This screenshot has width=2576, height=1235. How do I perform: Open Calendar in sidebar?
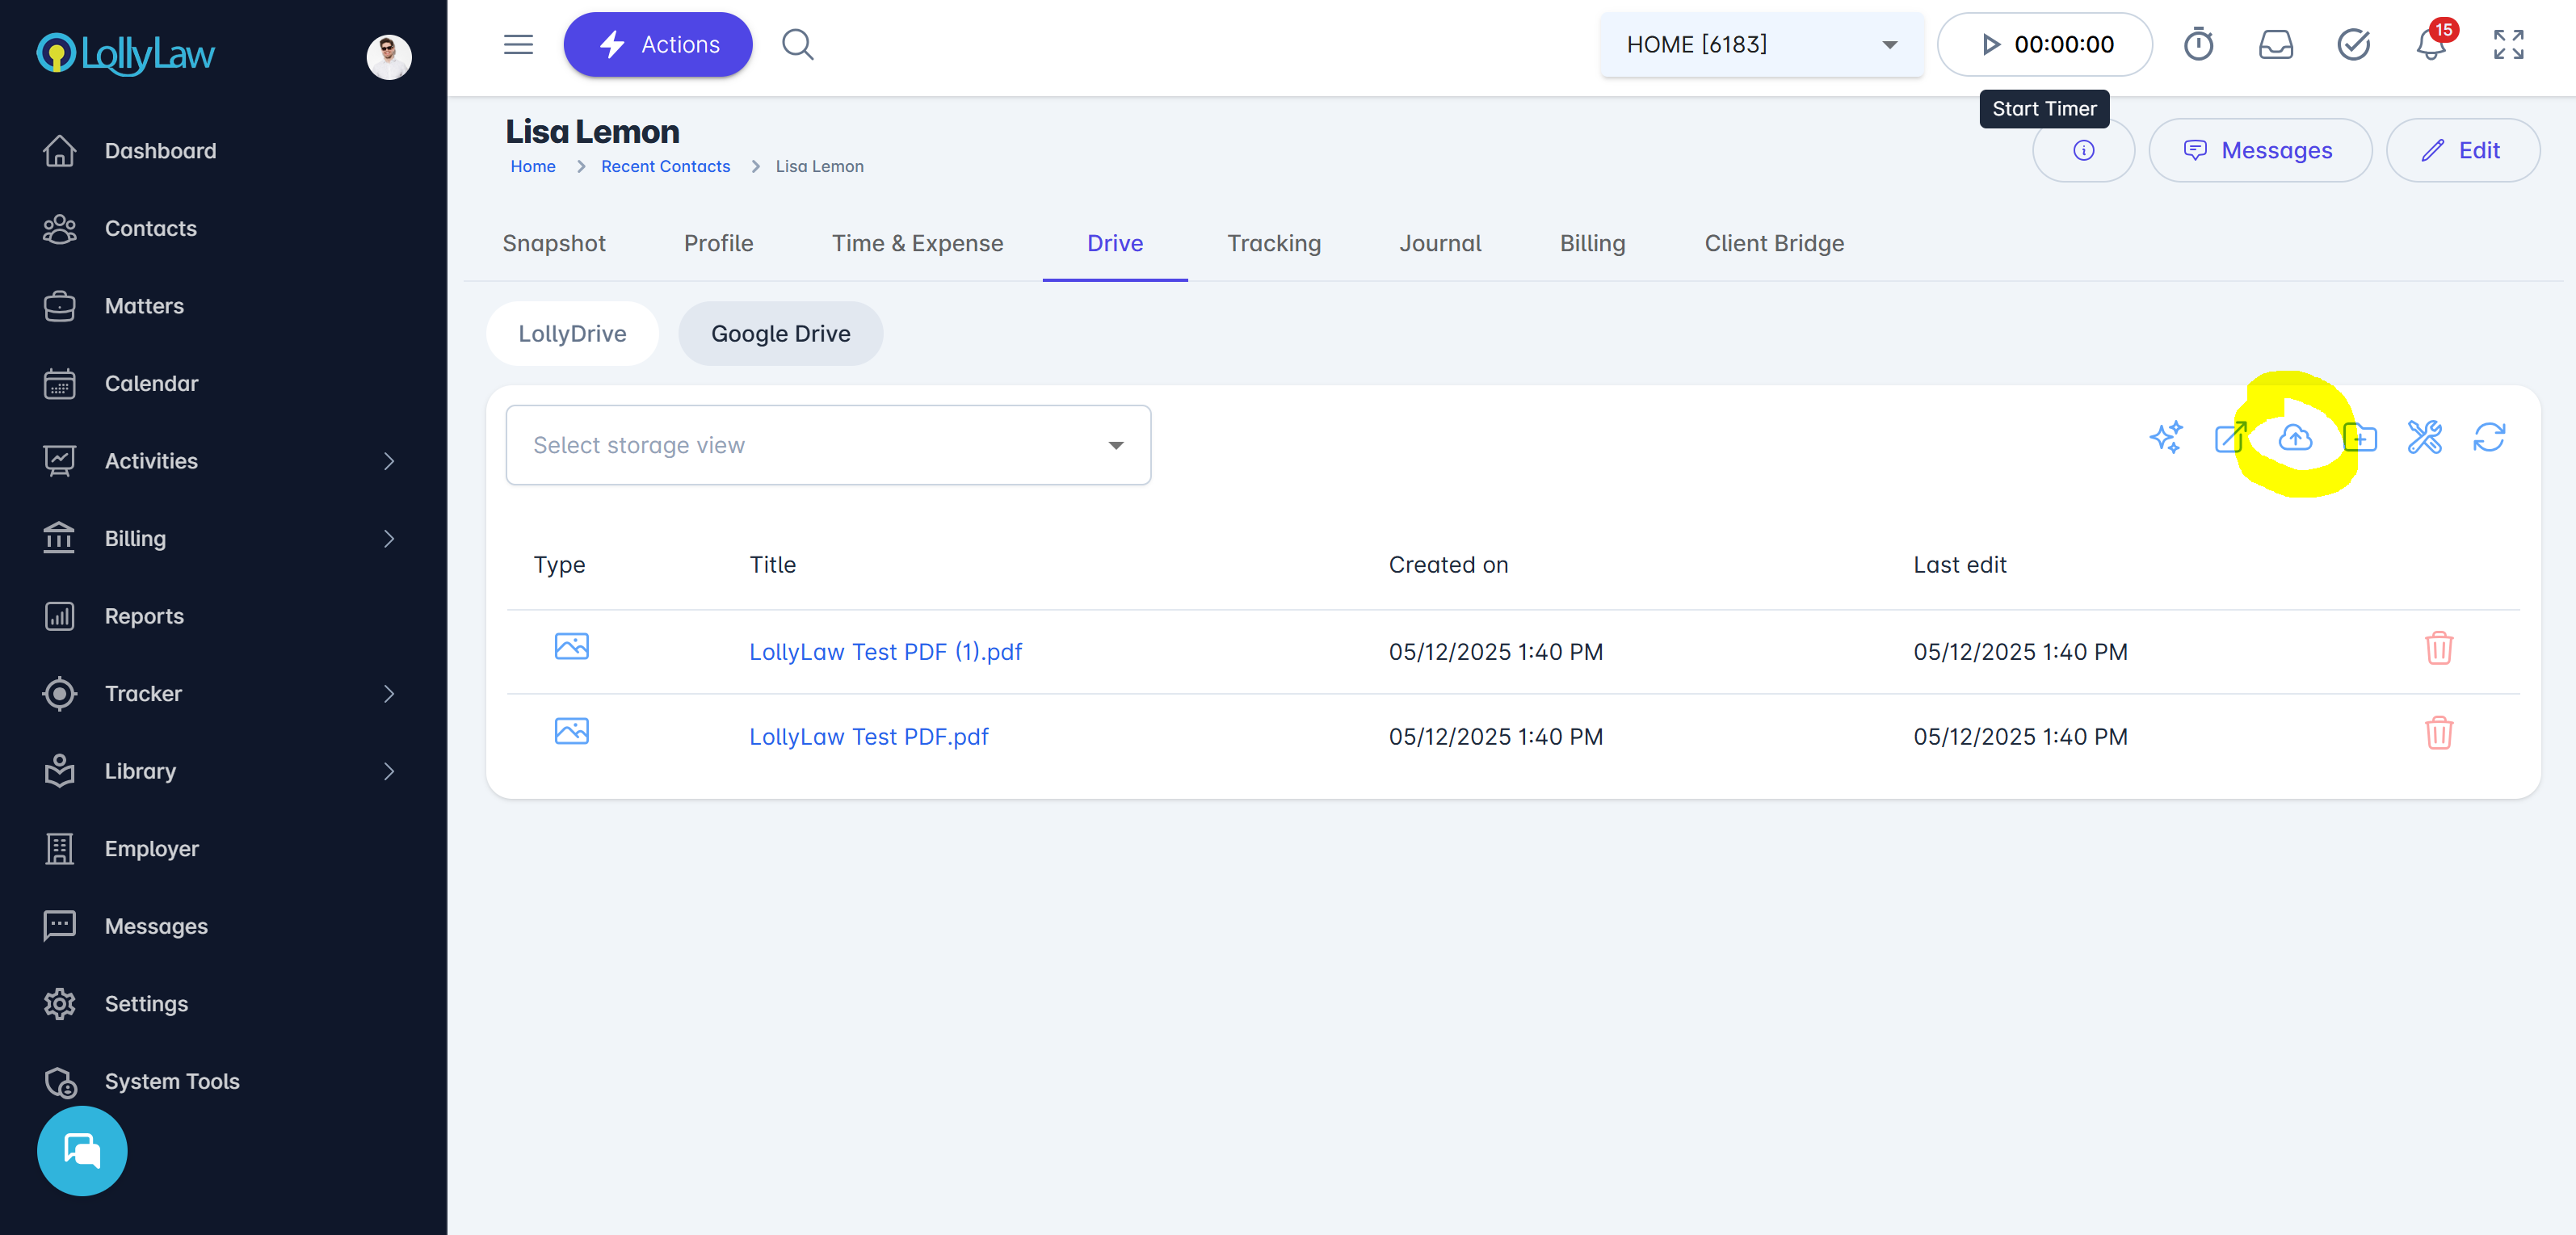click(x=151, y=384)
